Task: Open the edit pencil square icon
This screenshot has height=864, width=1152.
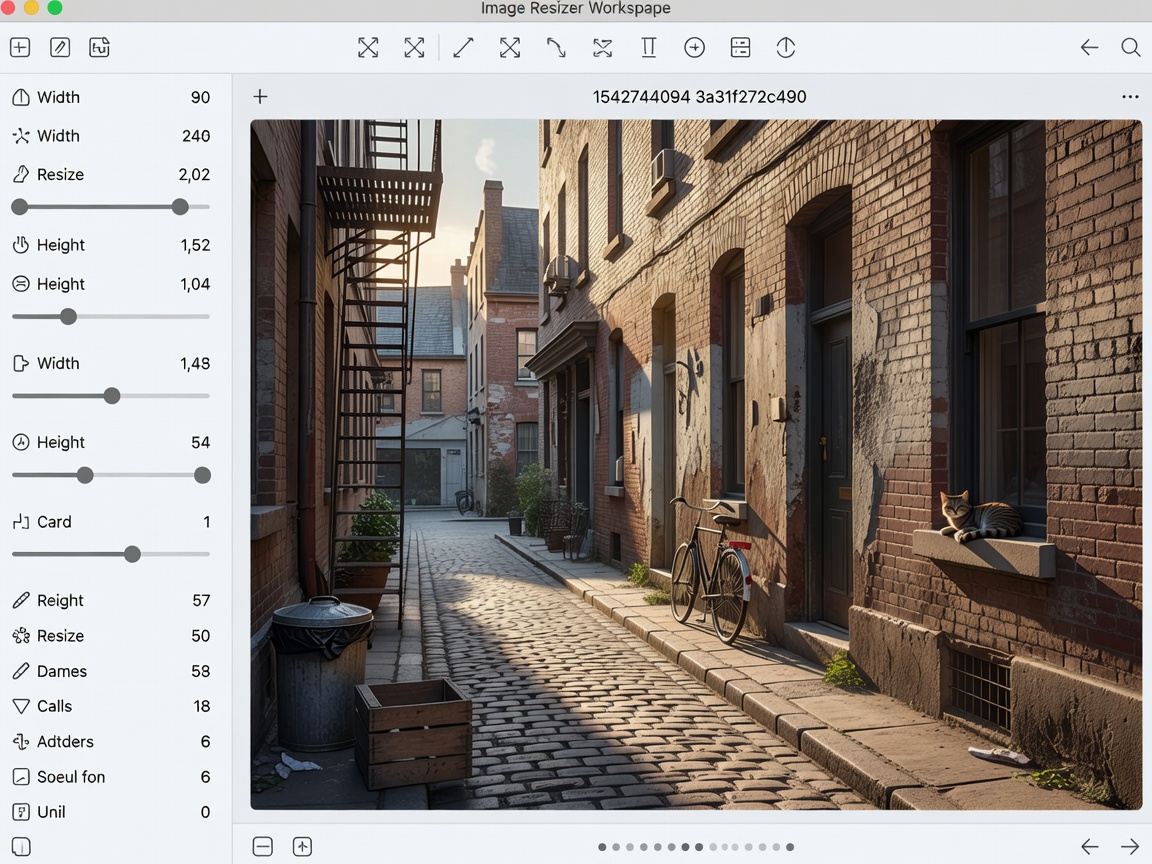Action: (60, 48)
